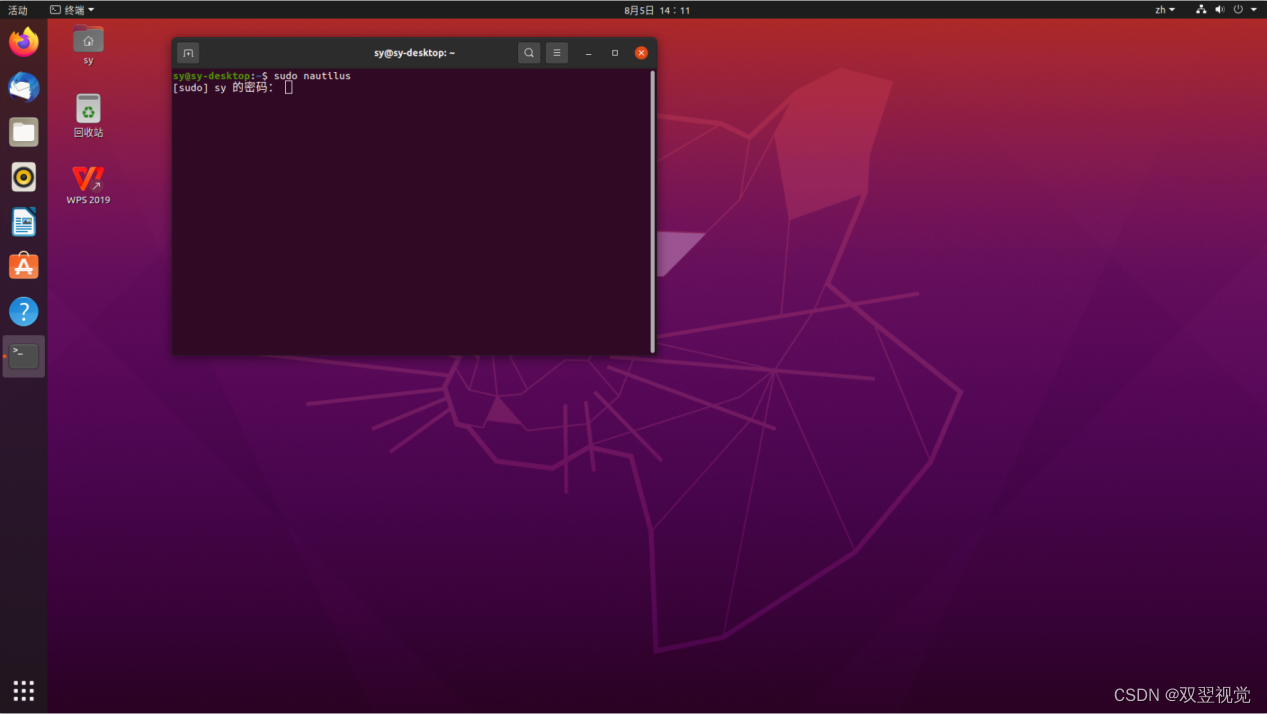This screenshot has height=714, width=1267.
Task: Open Rhythmbox music player from the dock
Action: tap(23, 176)
